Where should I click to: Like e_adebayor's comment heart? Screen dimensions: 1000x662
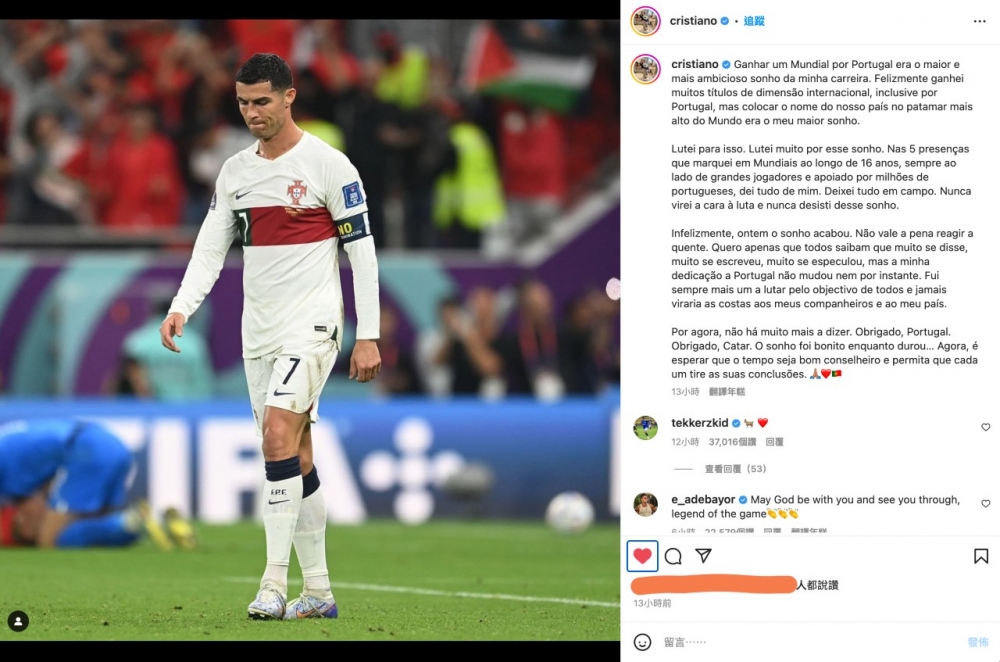pyautogui.click(x=985, y=504)
